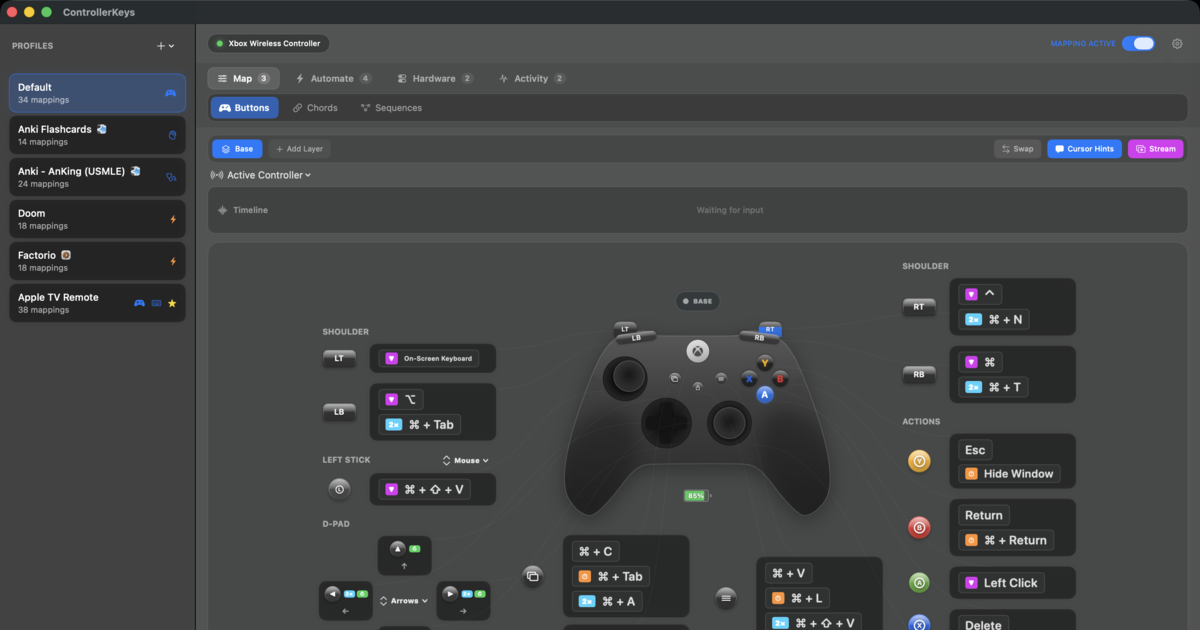
Task: Open Left Stick Mouse mode dropdown
Action: pos(465,461)
